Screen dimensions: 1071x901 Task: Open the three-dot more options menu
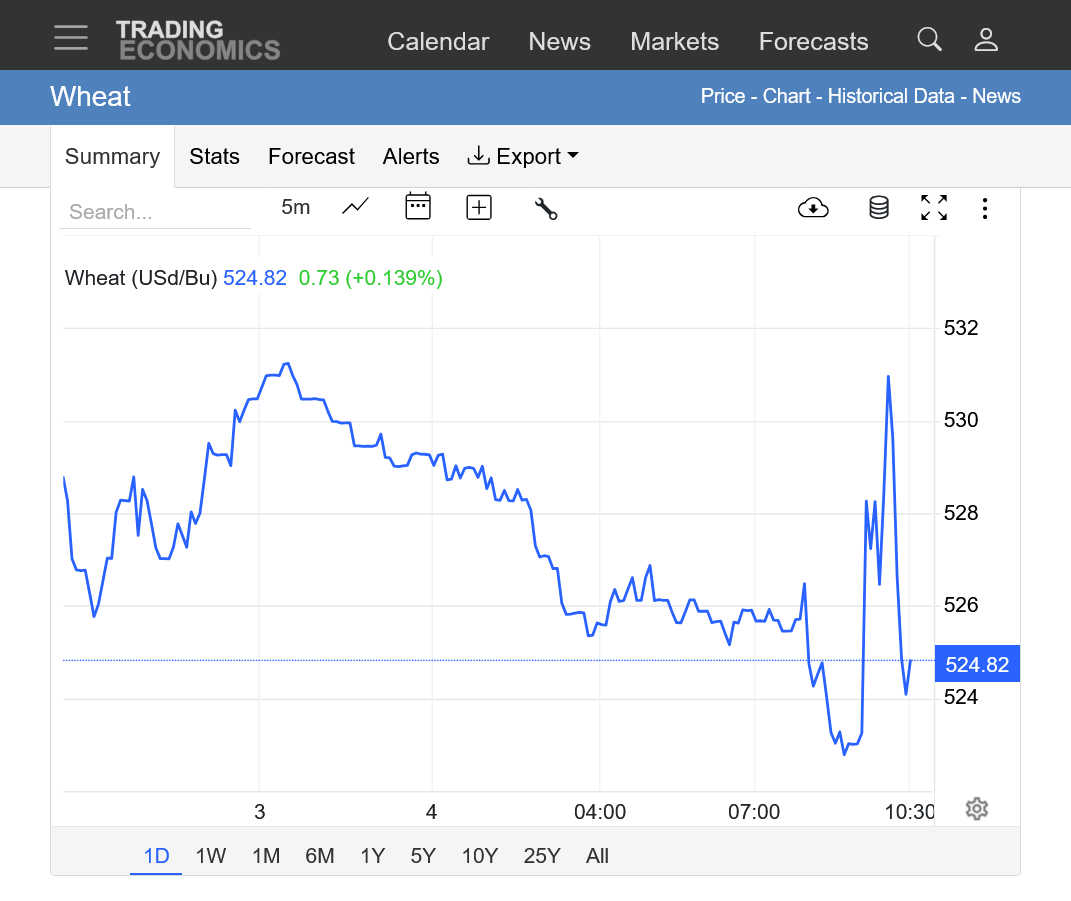pyautogui.click(x=985, y=208)
